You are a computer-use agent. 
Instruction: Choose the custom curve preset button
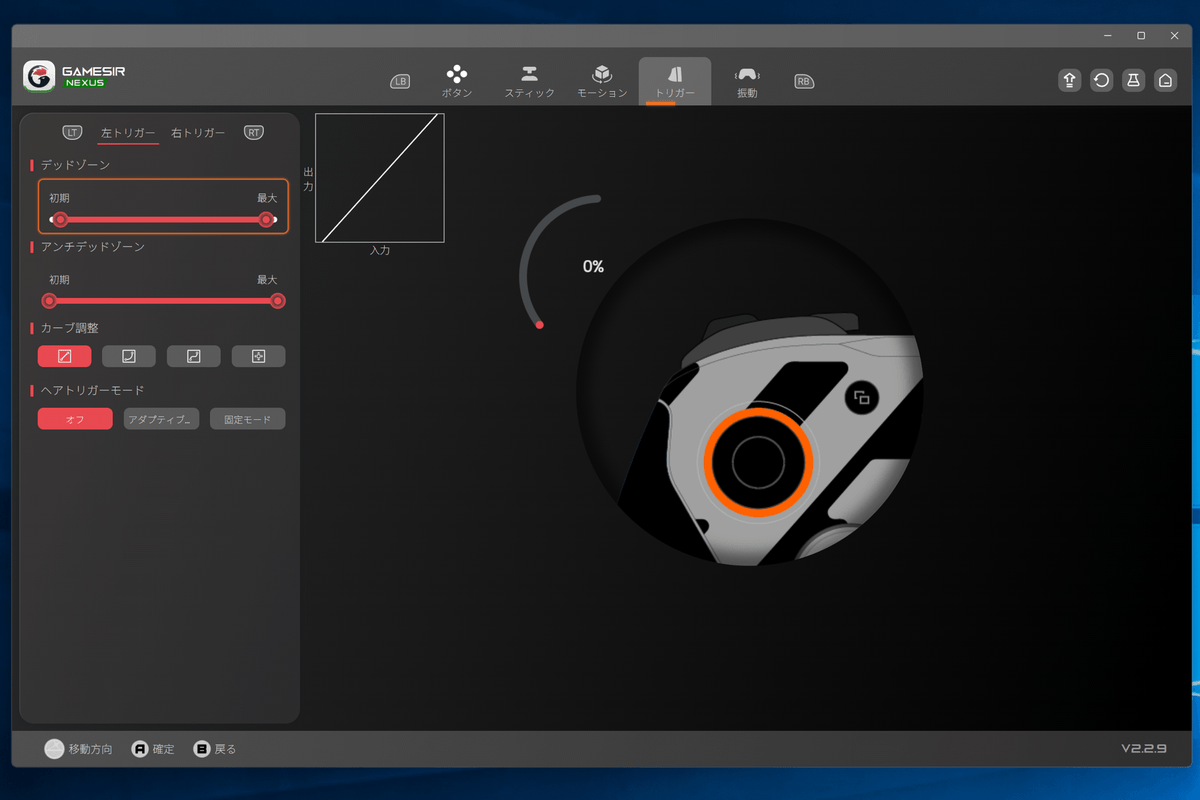tap(258, 356)
